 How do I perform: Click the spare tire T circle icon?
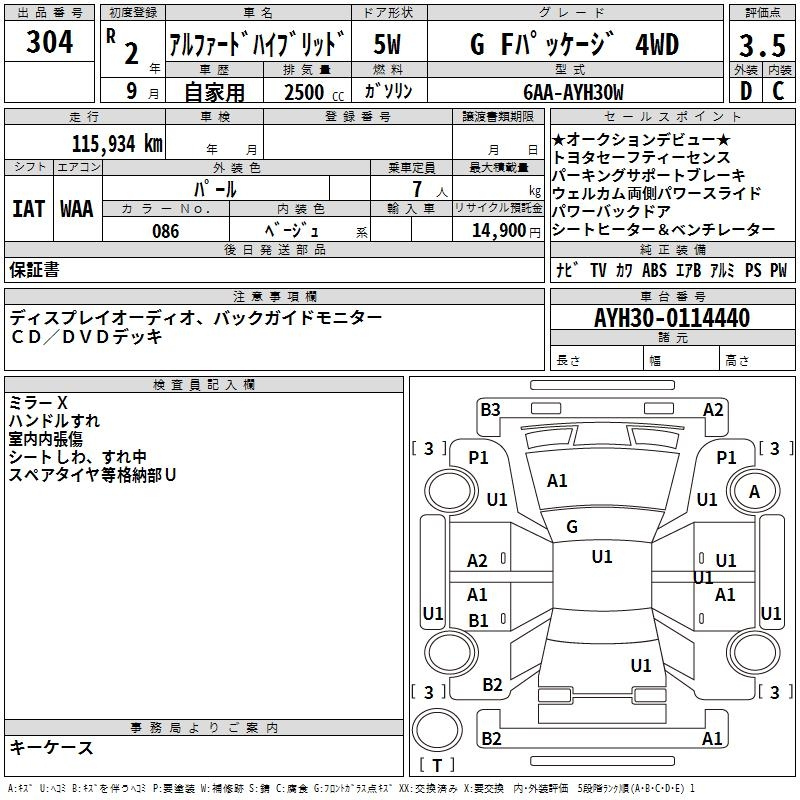pyautogui.click(x=437, y=731)
